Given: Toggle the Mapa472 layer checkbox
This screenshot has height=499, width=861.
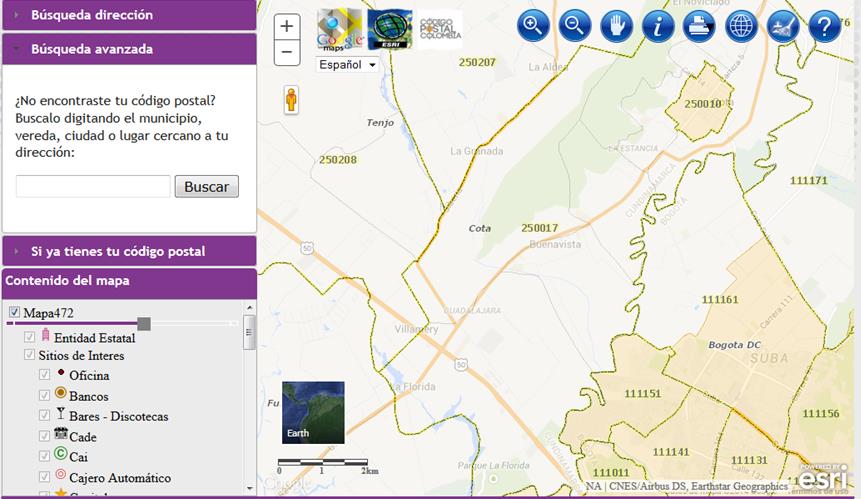Looking at the screenshot, I should pos(14,313).
